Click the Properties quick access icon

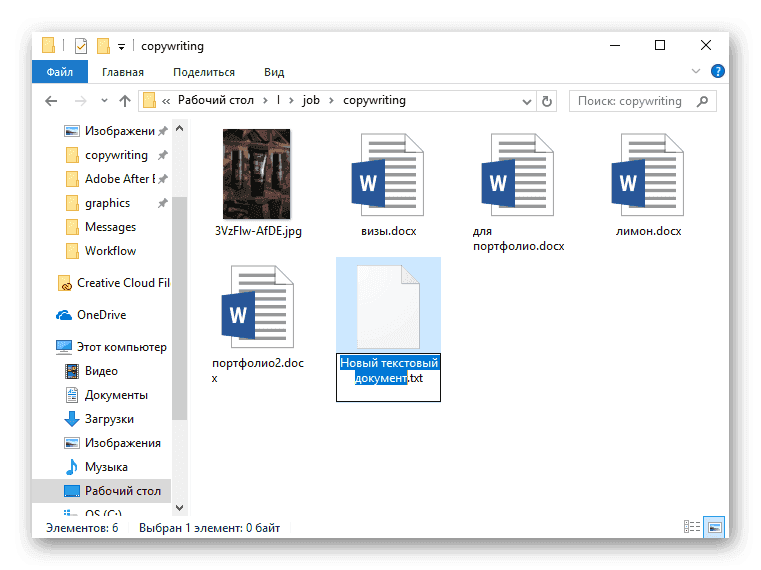81,46
